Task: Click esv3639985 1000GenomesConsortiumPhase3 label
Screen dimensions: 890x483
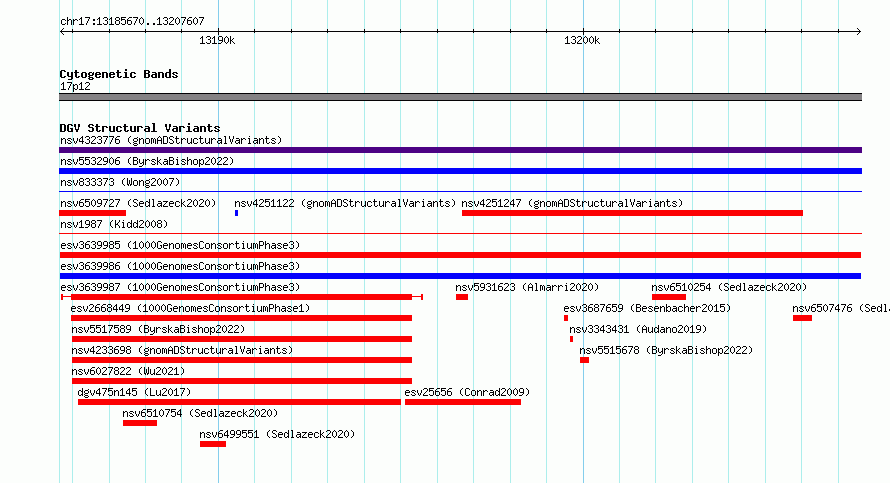Action: pos(180,245)
